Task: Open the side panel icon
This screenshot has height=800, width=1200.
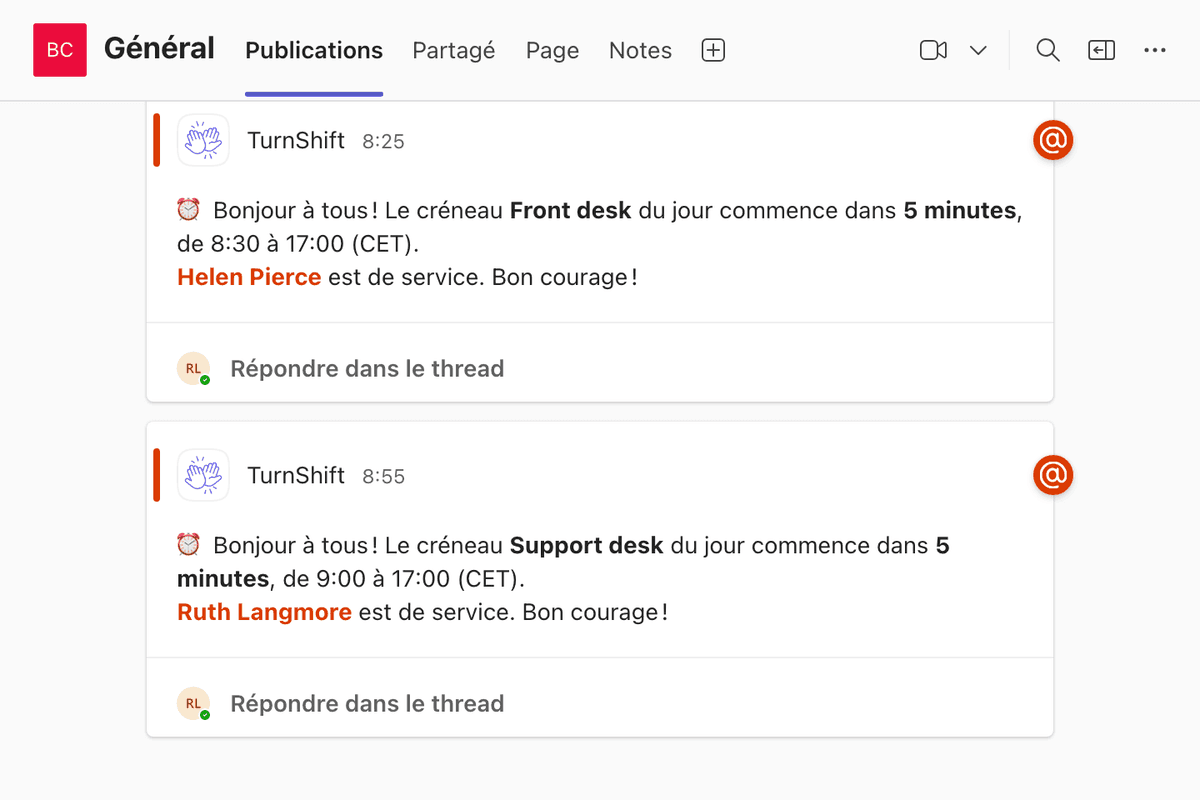Action: 1102,50
